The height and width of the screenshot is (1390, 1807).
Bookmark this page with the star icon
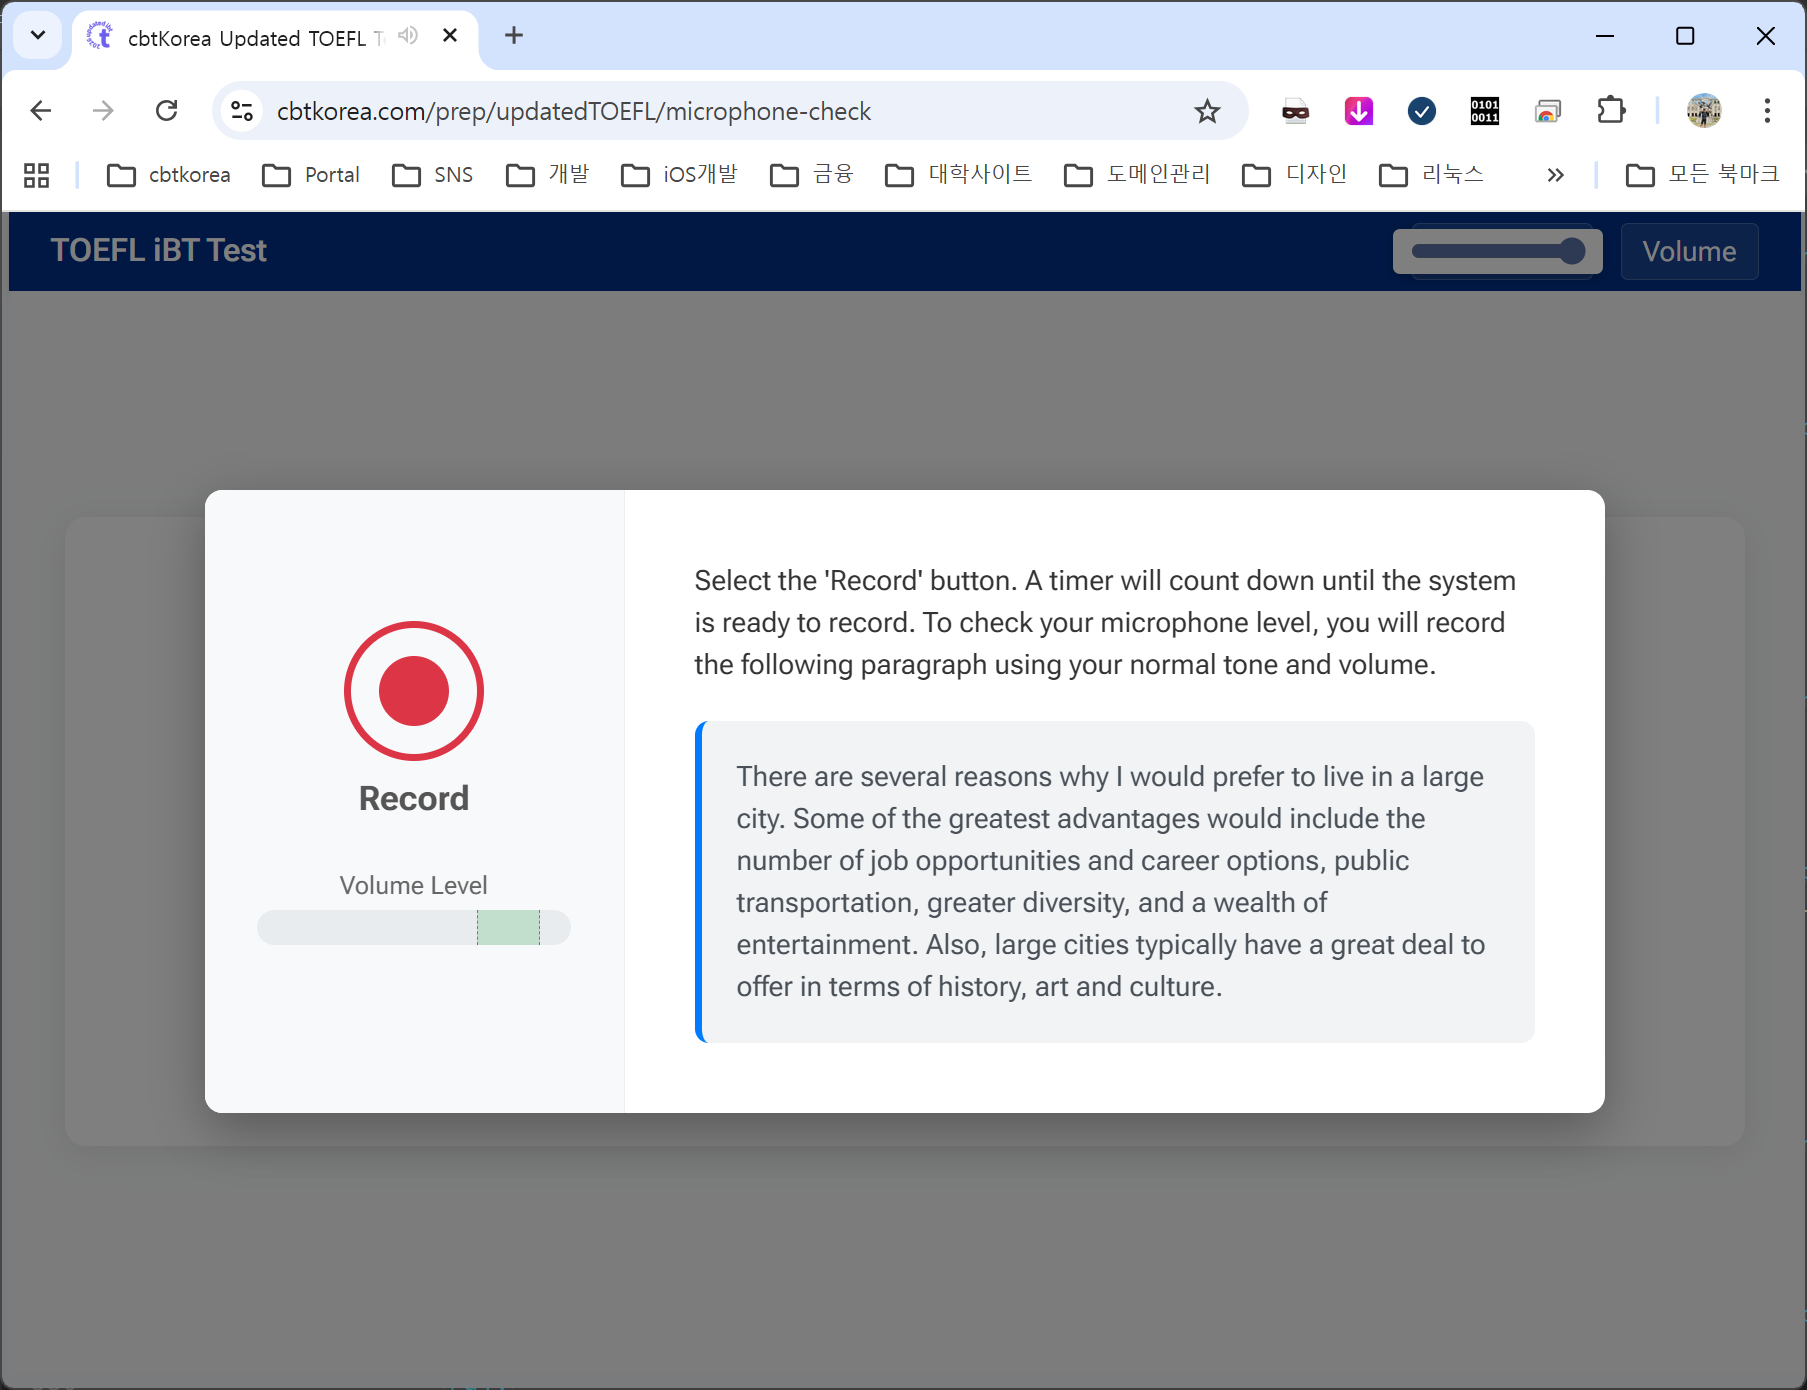point(1207,111)
